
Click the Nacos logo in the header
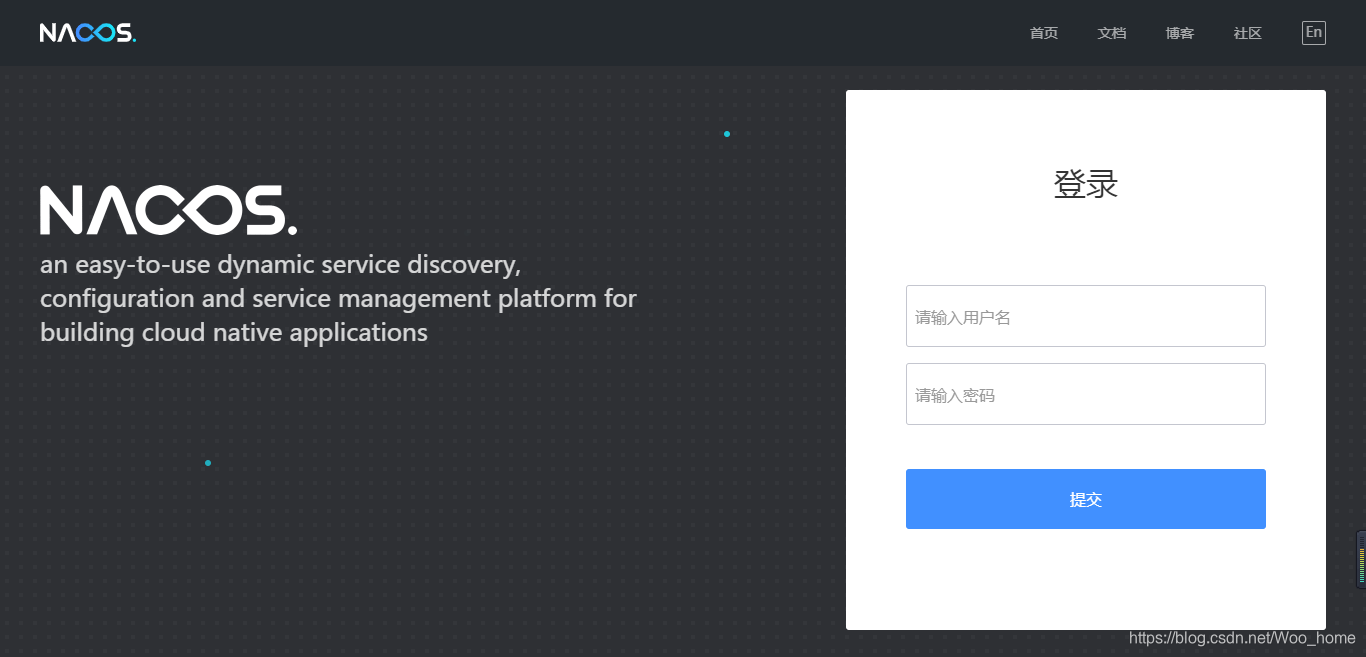coord(88,33)
